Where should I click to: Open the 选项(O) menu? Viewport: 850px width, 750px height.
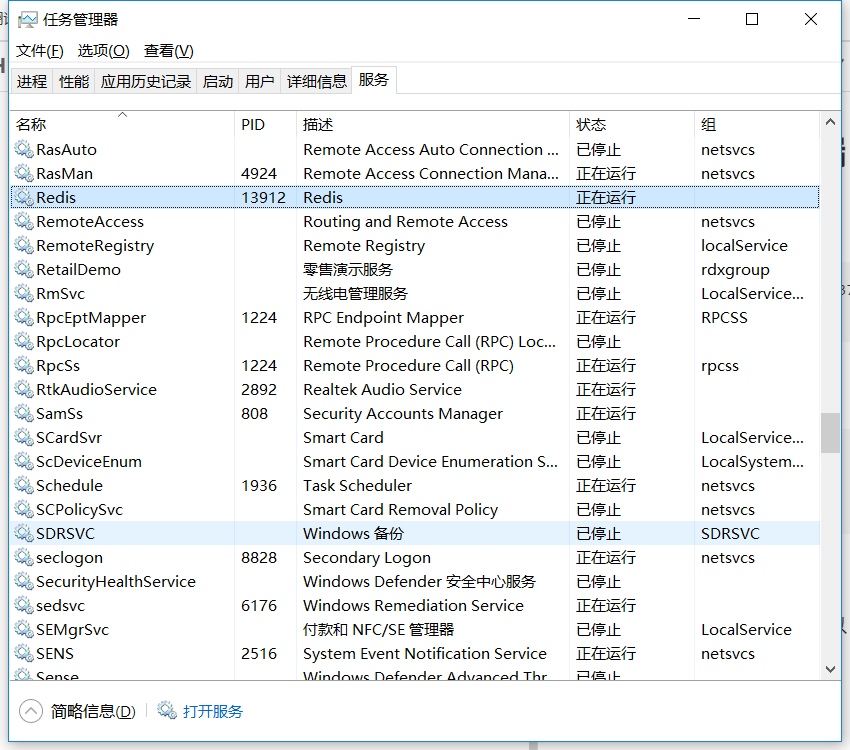pos(104,51)
